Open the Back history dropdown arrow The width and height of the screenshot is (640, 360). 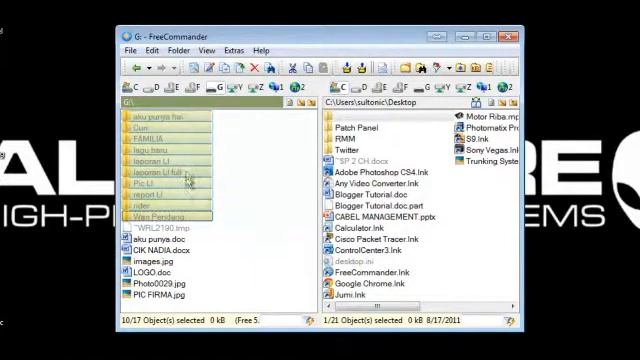click(149, 68)
